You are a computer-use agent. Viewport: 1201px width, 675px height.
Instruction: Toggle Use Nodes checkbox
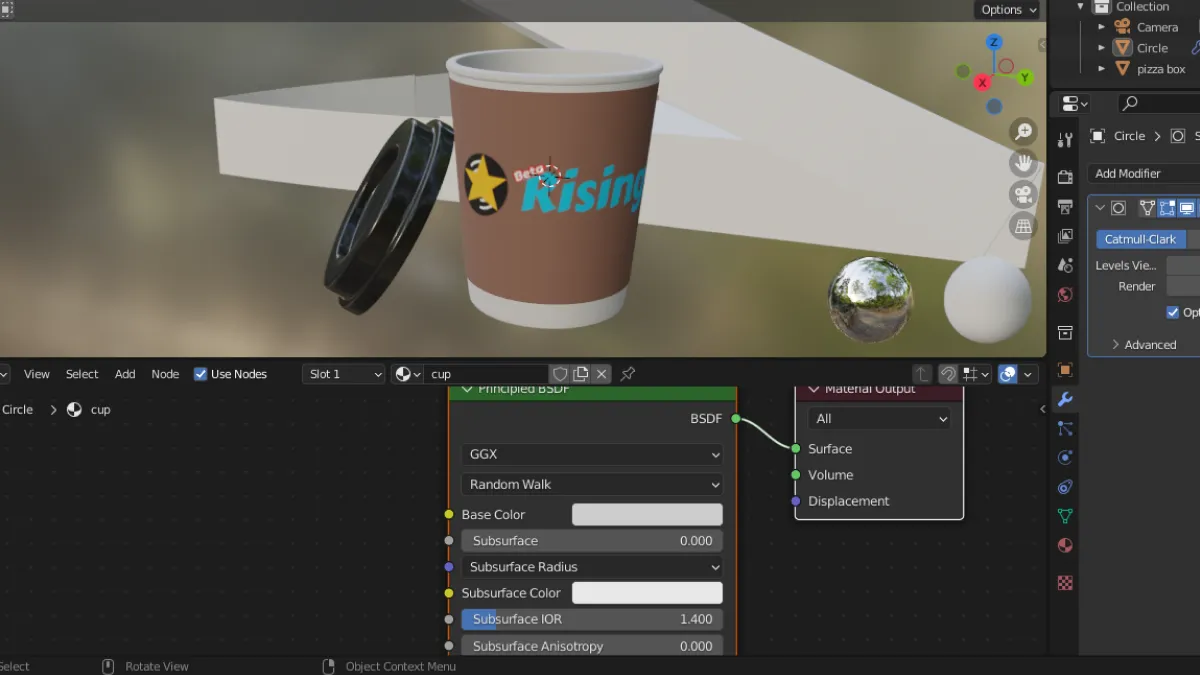tap(200, 374)
